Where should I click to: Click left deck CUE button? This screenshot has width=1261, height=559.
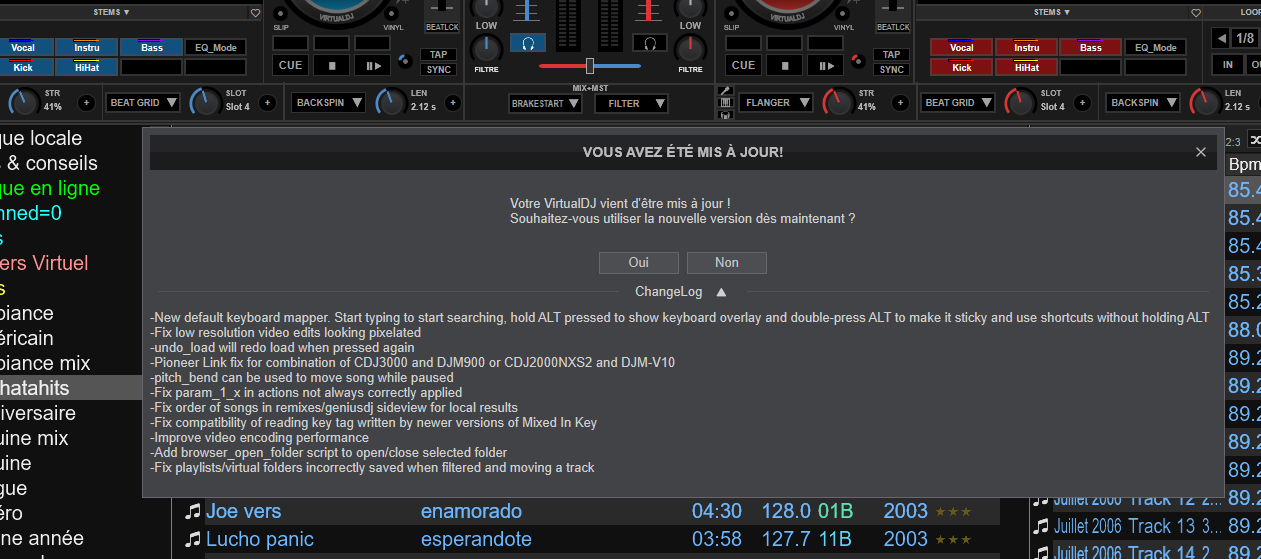290,65
